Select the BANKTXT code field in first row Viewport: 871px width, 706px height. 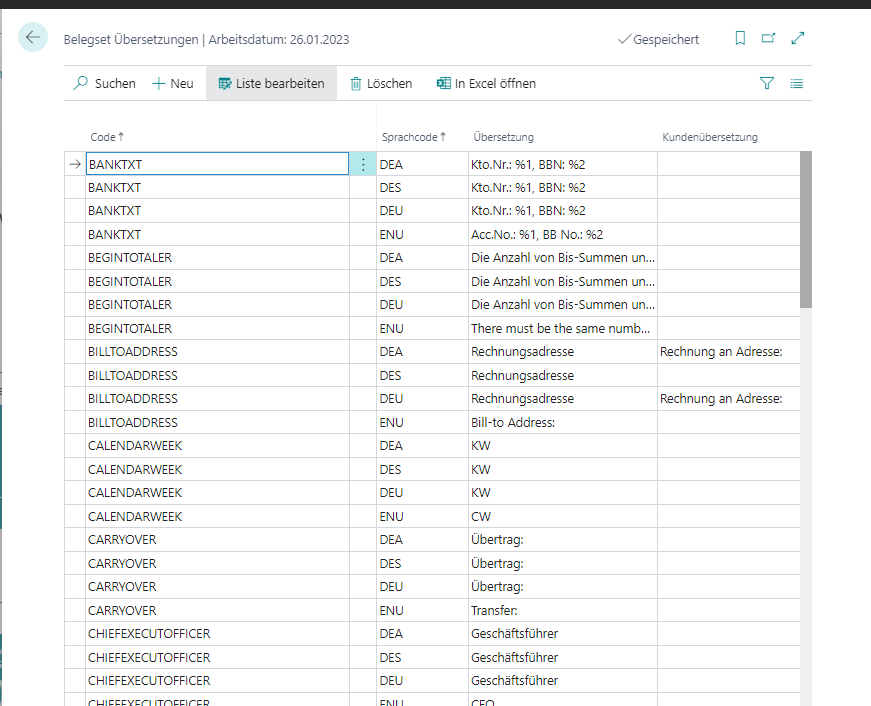coord(216,164)
